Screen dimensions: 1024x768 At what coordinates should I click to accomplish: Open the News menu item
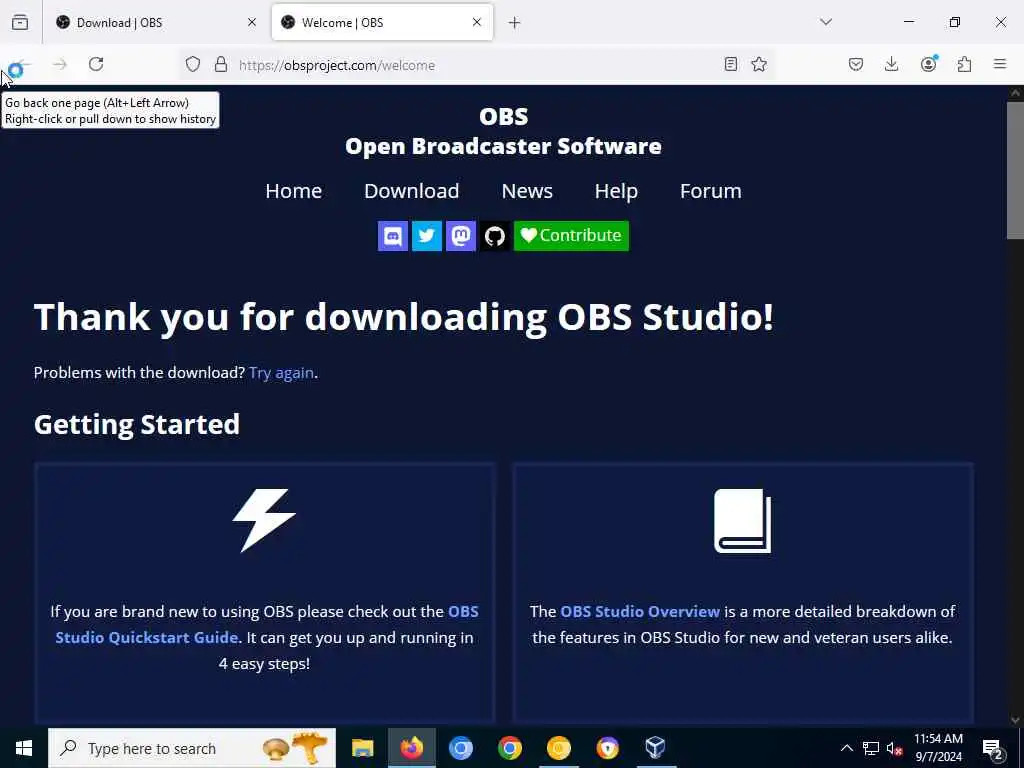tap(527, 191)
